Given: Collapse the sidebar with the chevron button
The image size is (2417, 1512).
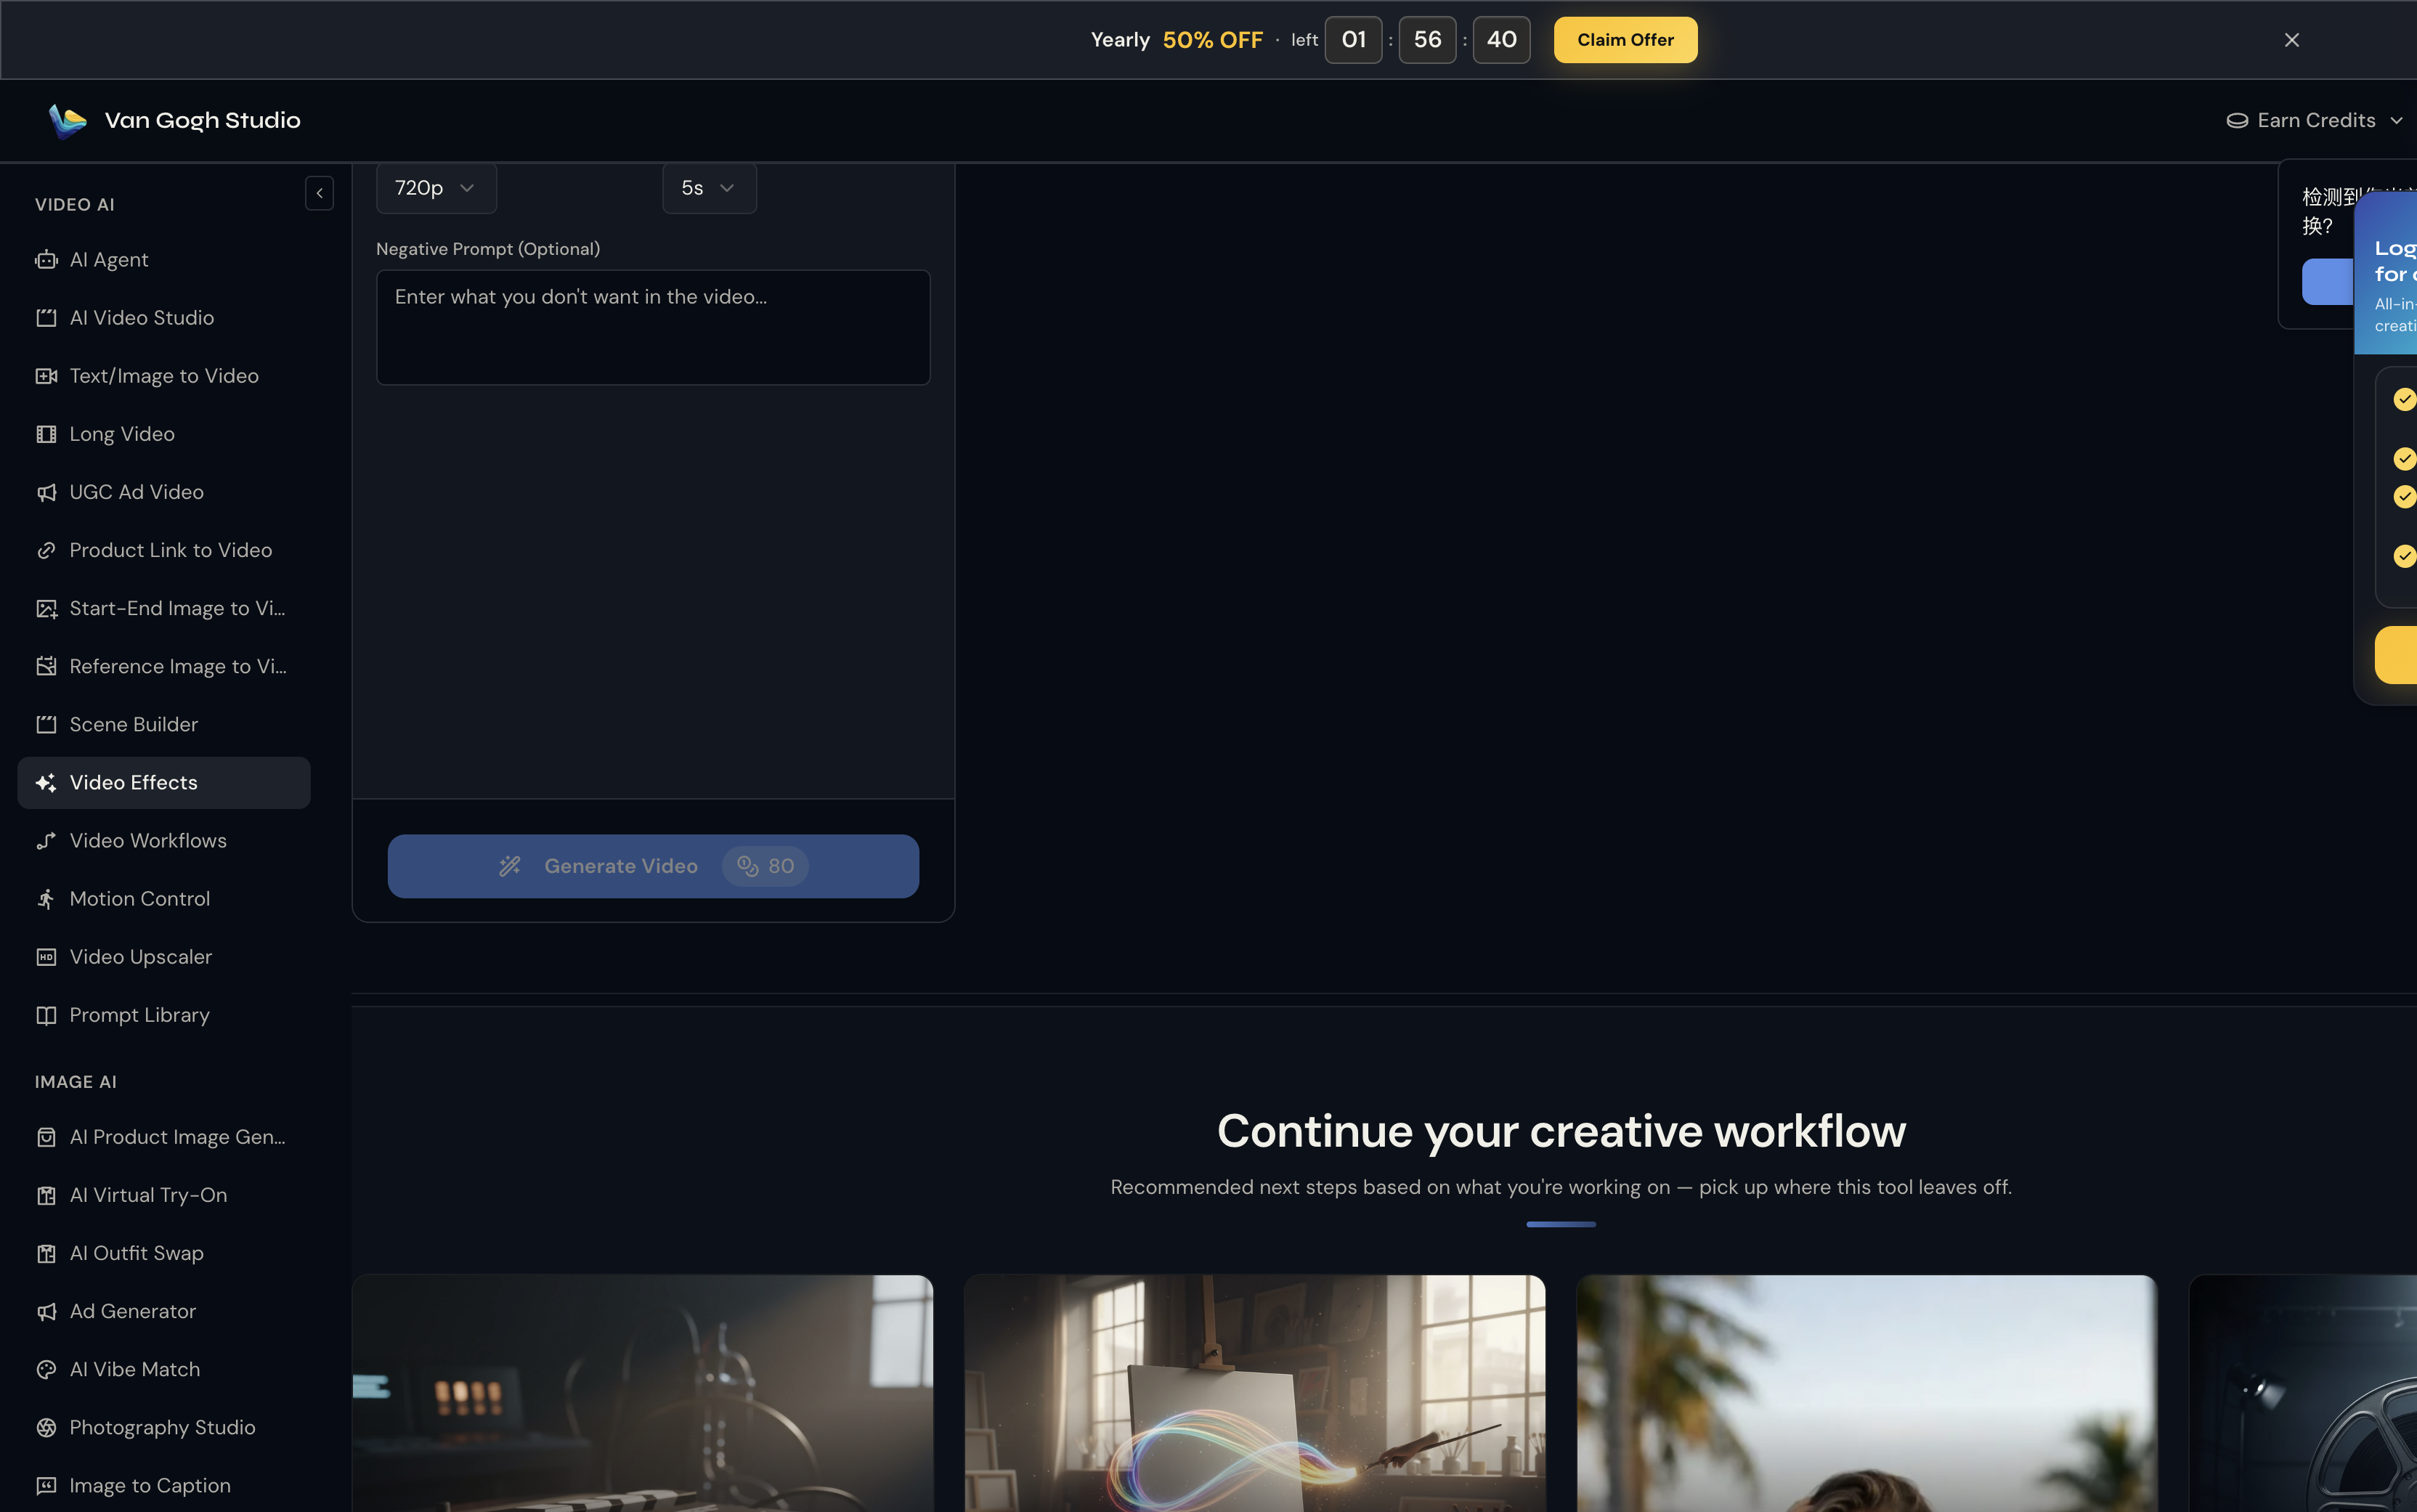Looking at the screenshot, I should (x=319, y=193).
